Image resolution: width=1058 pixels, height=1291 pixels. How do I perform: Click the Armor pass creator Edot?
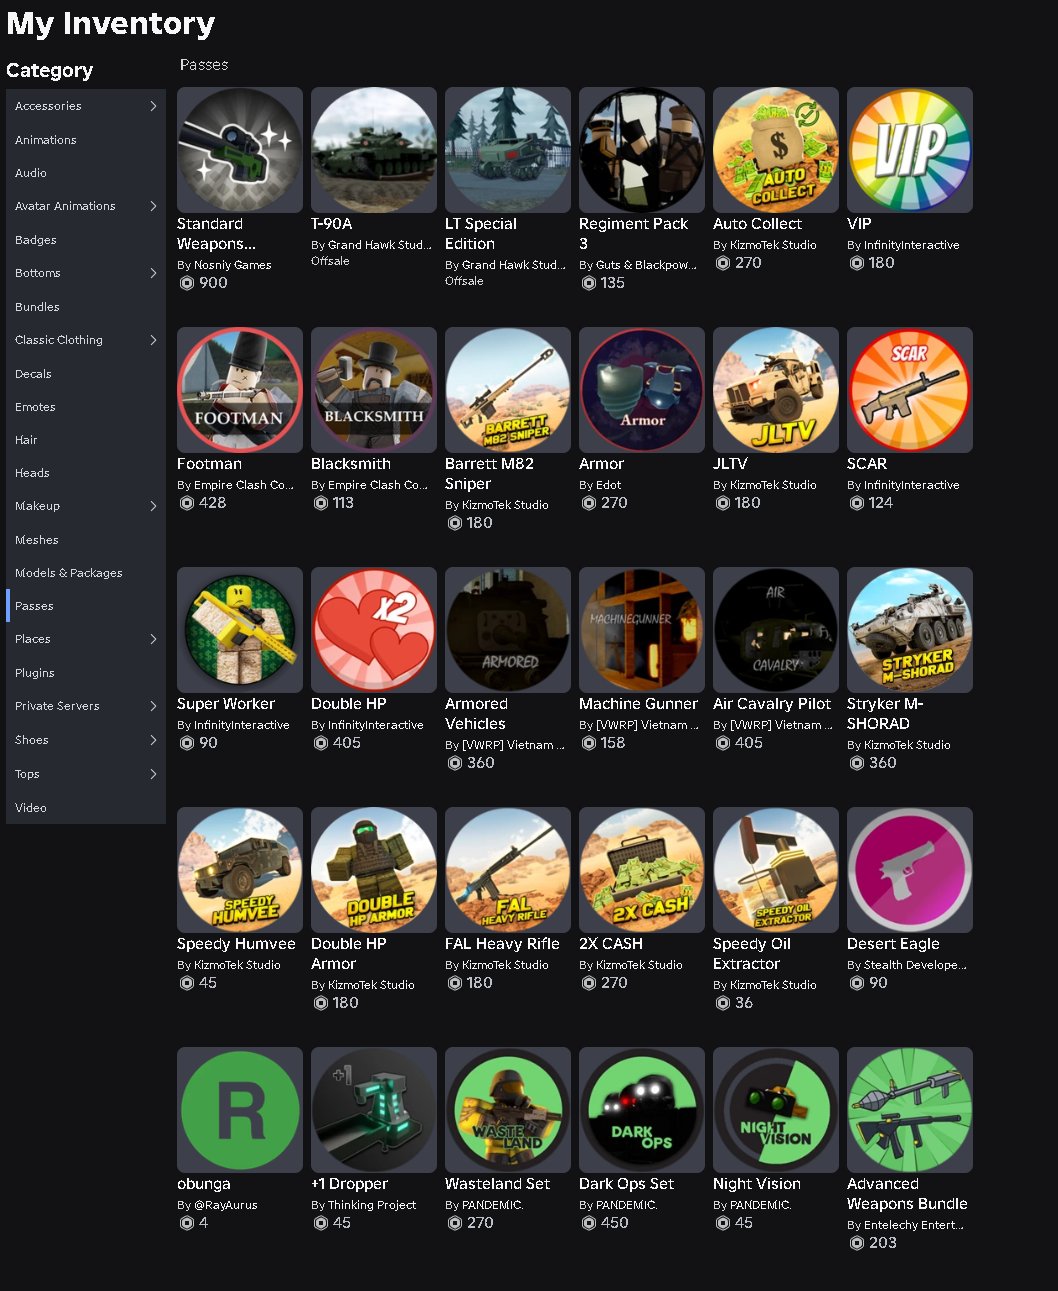(609, 485)
